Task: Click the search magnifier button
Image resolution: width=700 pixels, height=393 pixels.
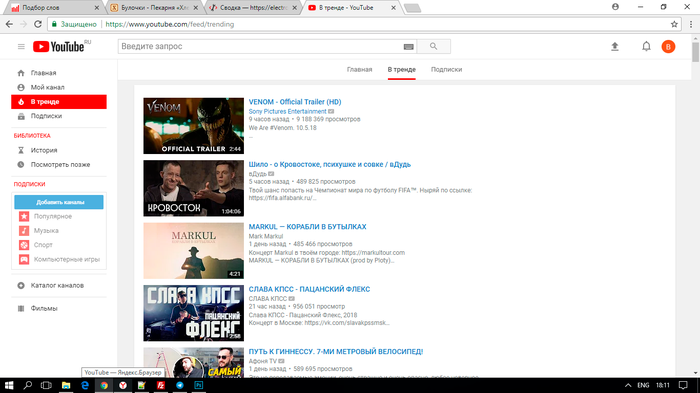Action: tap(433, 46)
